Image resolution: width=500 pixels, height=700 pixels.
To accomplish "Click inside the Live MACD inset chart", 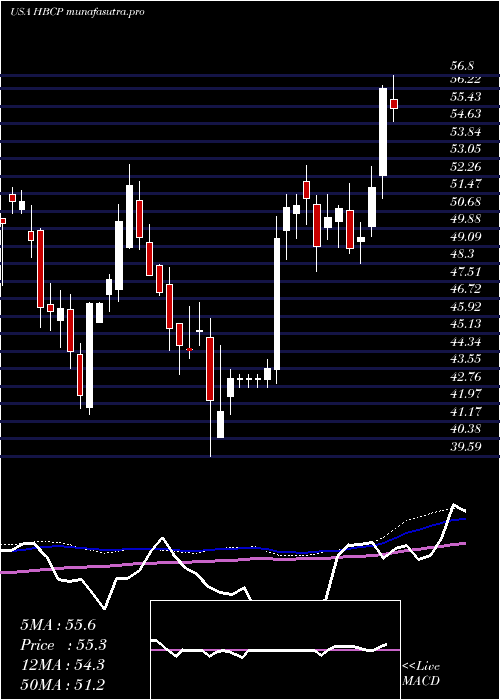I will pyautogui.click(x=275, y=650).
